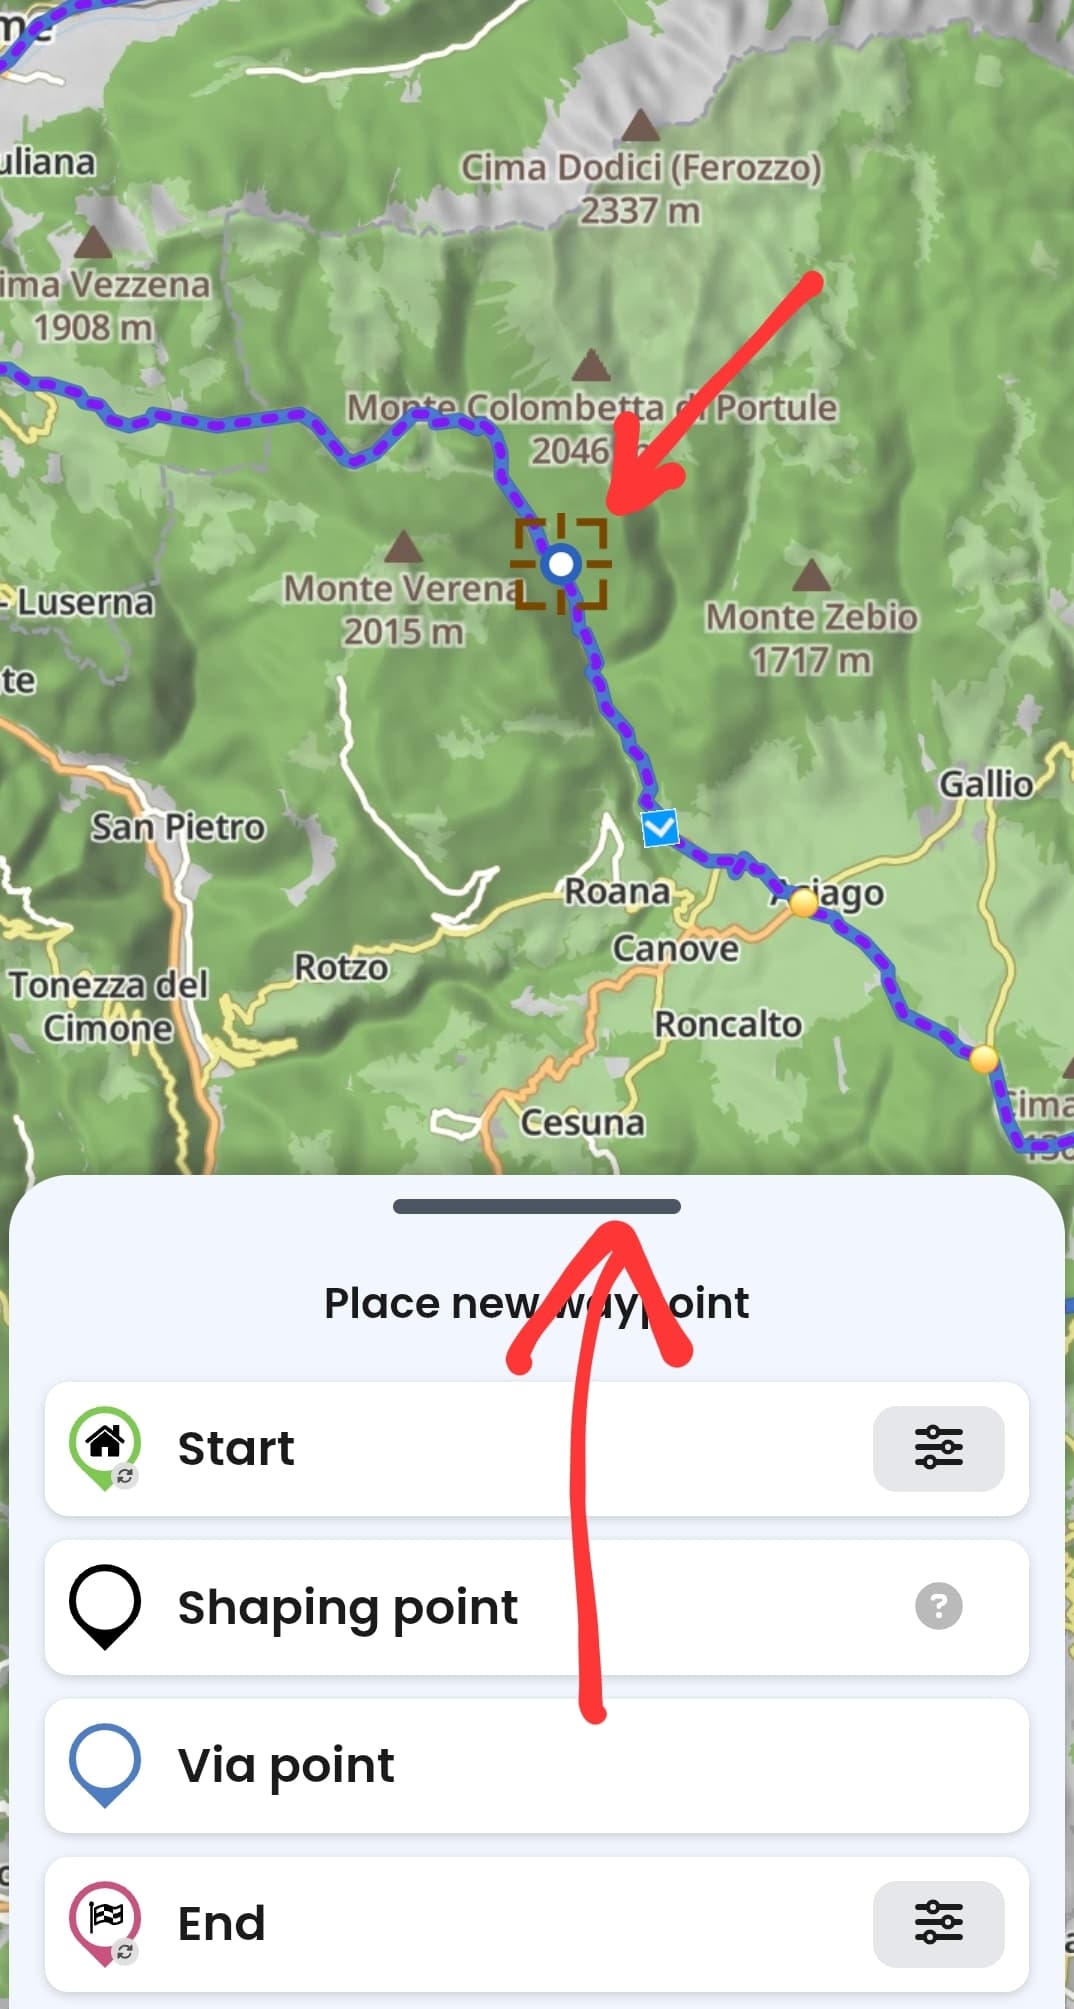The width and height of the screenshot is (1074, 2009).
Task: Choose Start as new waypoint type
Action: point(537,1449)
